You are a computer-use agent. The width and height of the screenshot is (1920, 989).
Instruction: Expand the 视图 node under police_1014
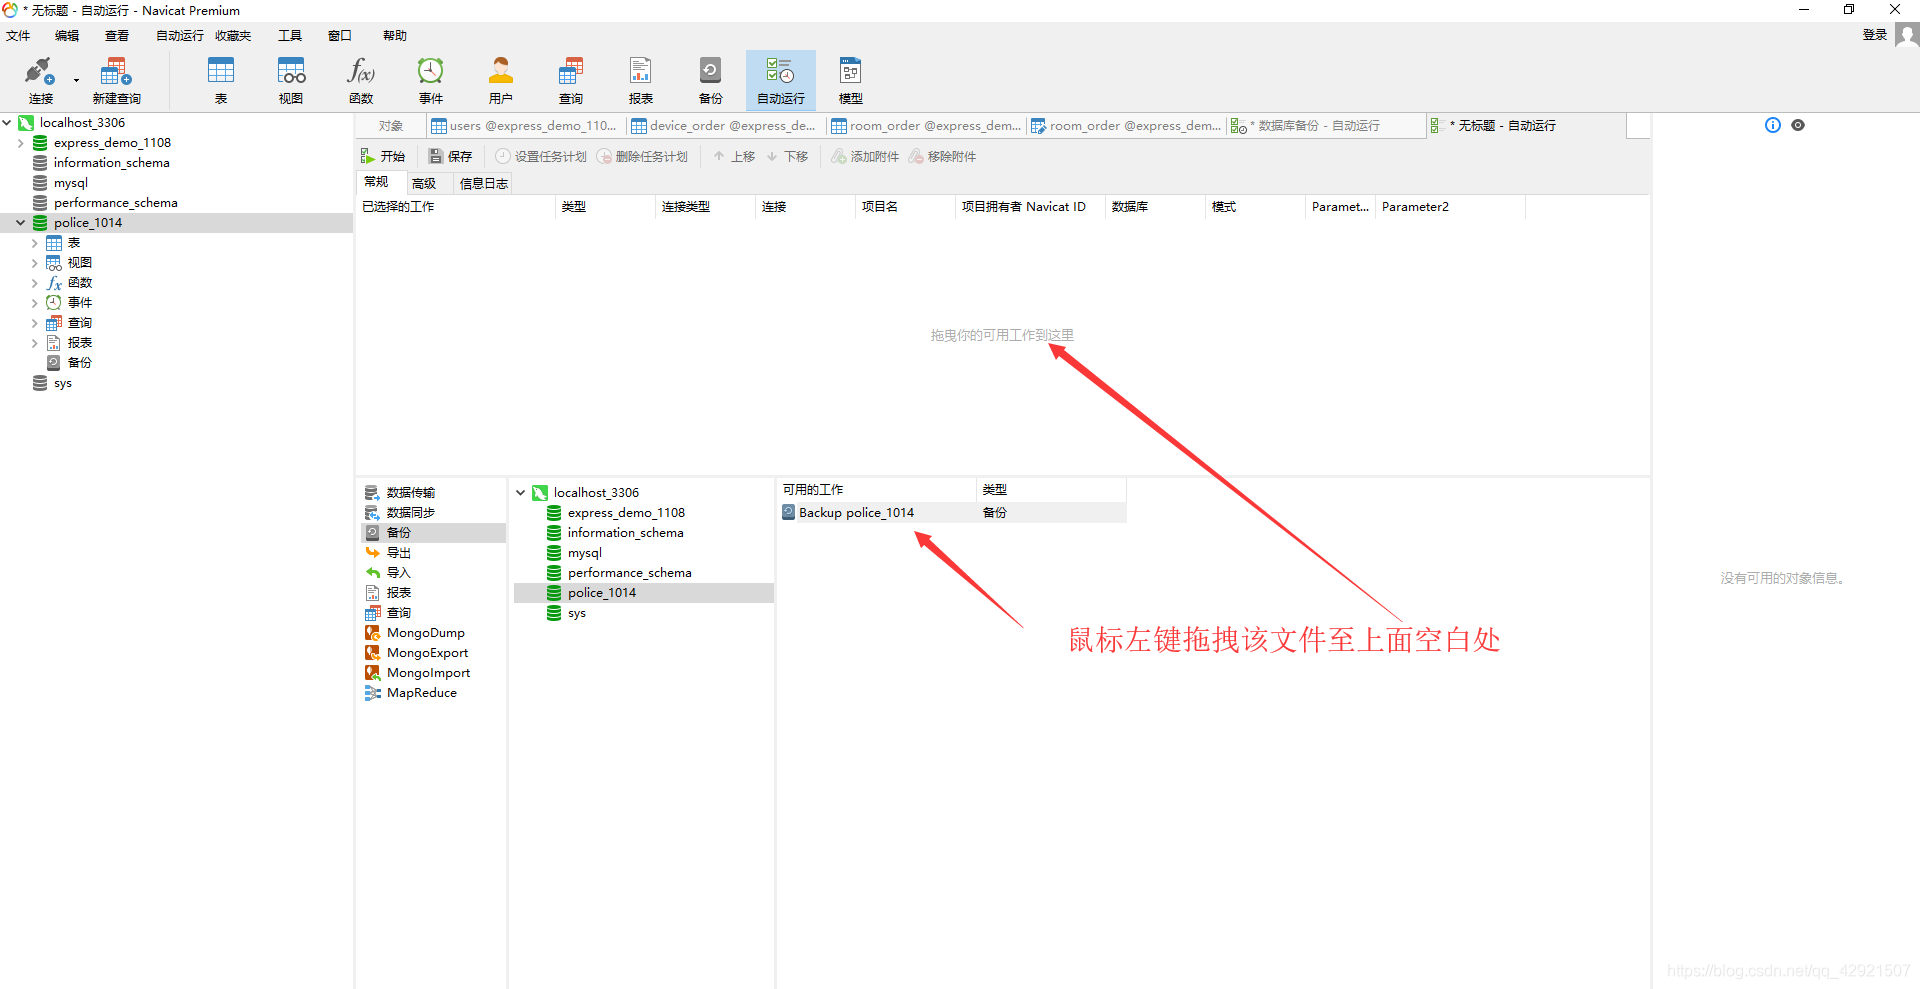tap(34, 263)
